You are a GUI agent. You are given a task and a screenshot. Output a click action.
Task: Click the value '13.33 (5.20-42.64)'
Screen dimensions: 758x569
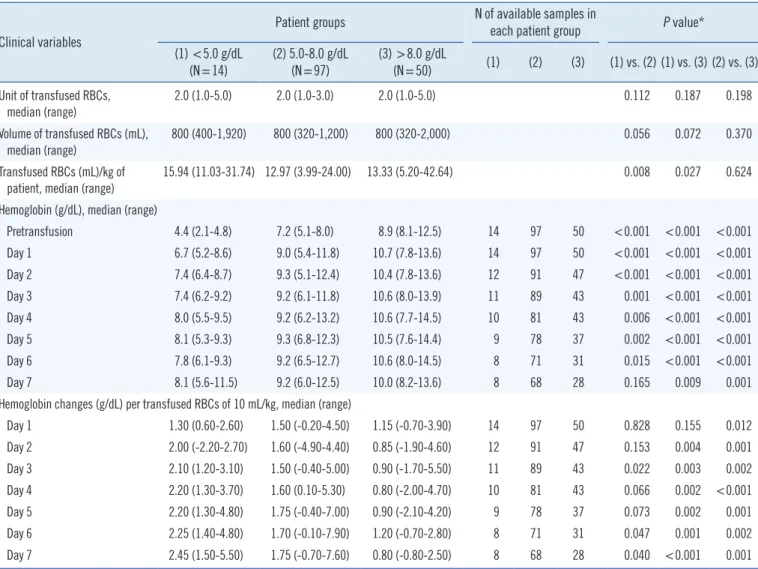click(409, 172)
